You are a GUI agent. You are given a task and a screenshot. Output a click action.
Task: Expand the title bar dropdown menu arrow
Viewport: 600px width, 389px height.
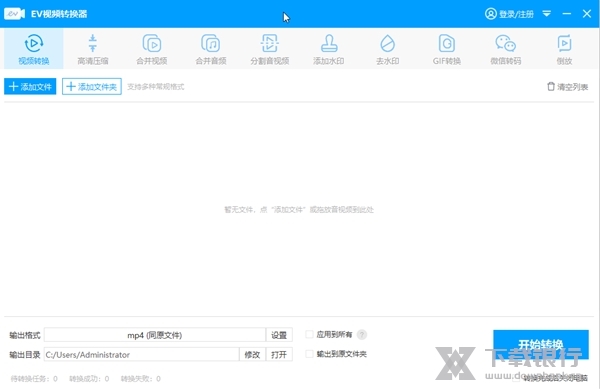tap(546, 14)
